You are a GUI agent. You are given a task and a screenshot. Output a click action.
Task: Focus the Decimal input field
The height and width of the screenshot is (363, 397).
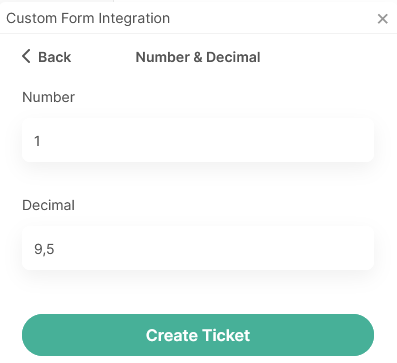click(198, 248)
